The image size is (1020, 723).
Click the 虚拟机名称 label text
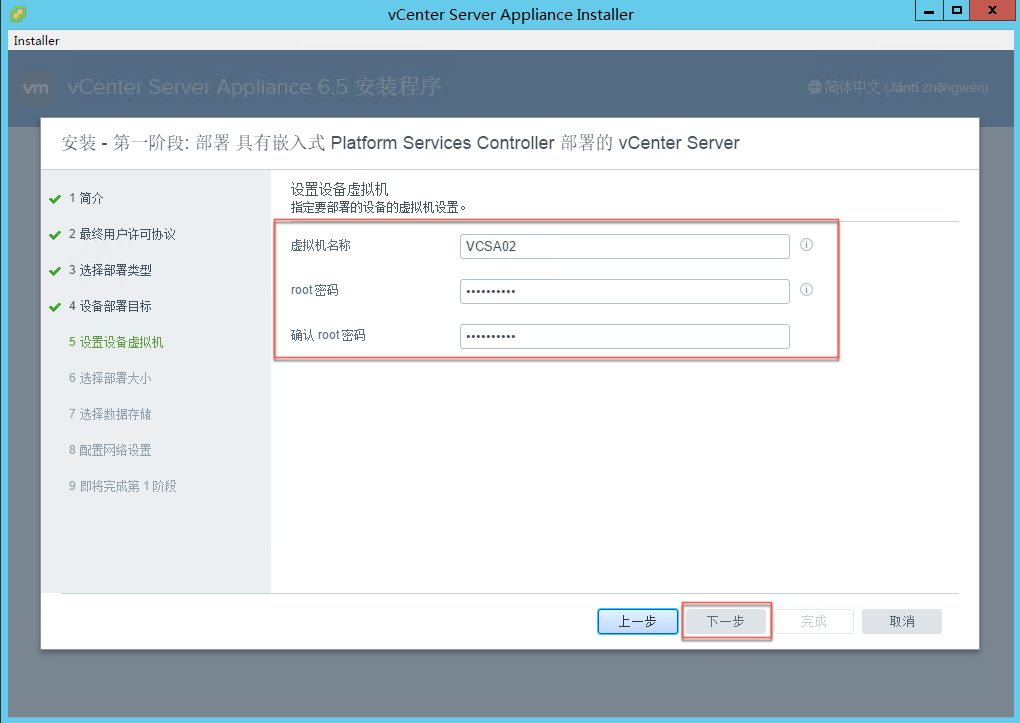click(x=321, y=245)
